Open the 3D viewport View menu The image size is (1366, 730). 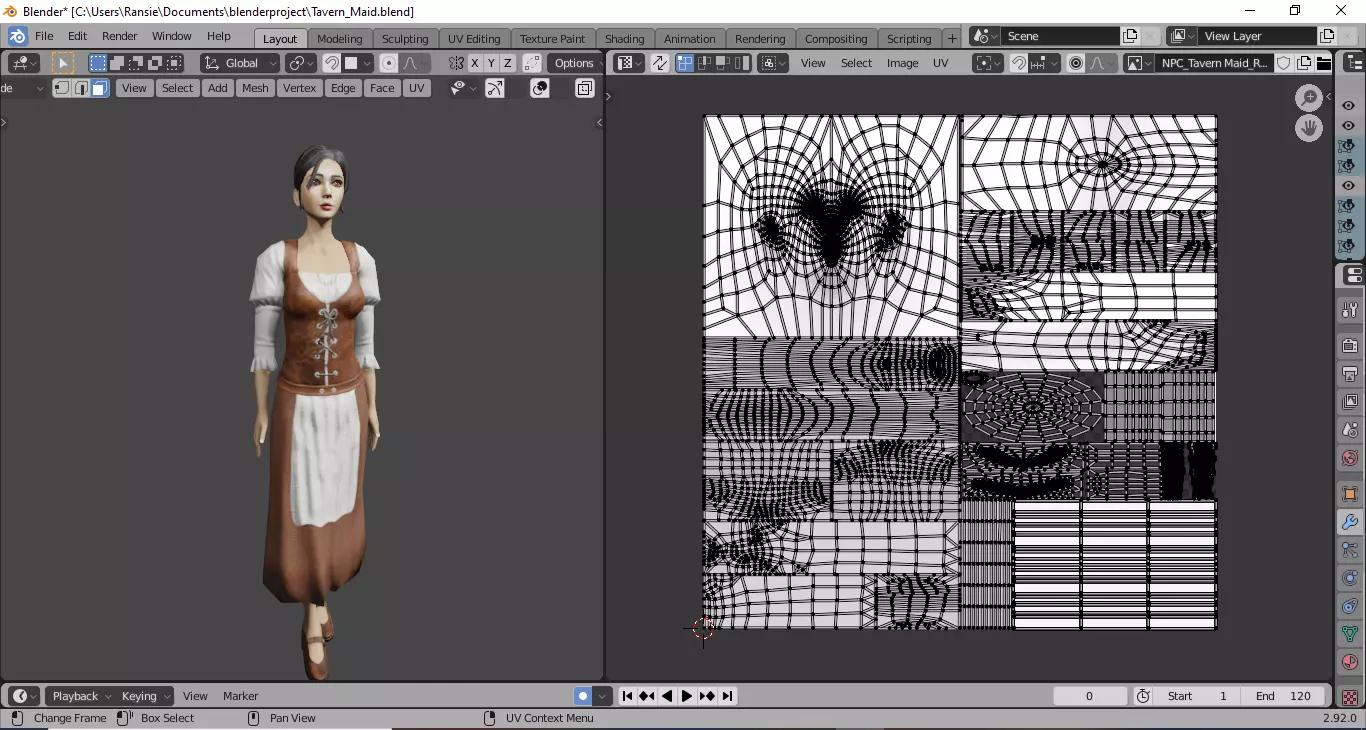pos(134,88)
